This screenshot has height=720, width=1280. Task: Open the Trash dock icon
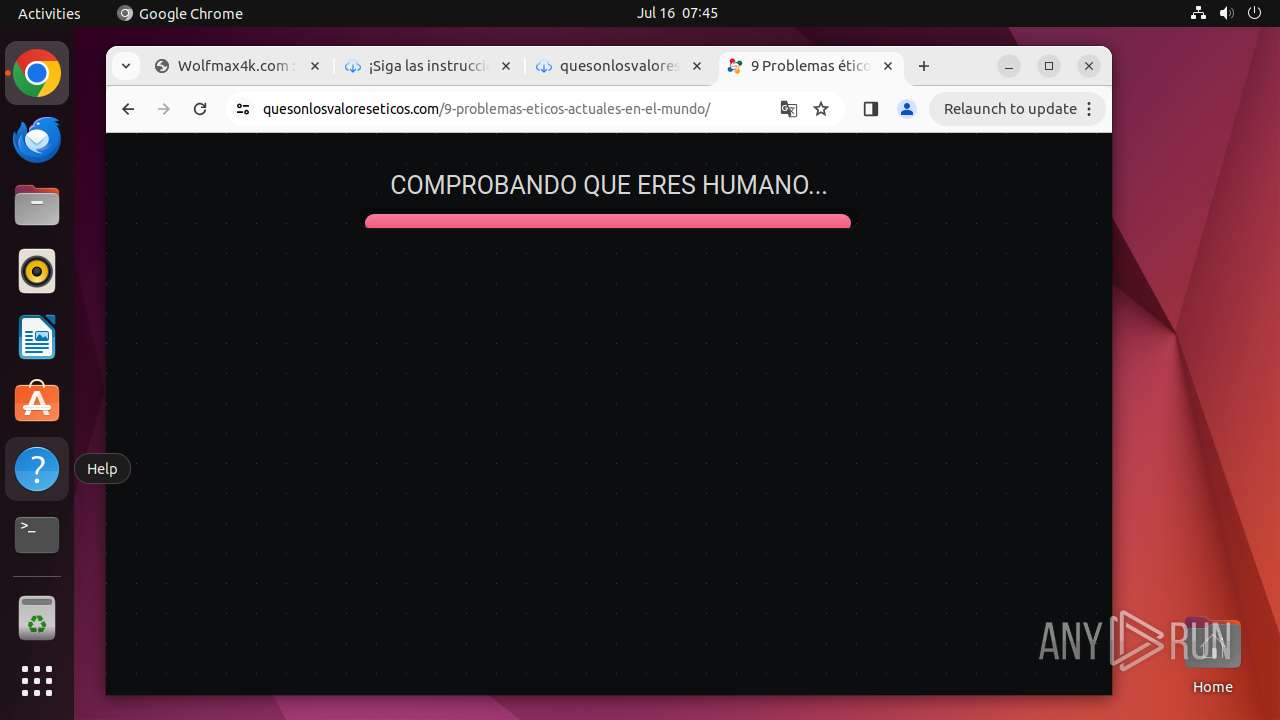pos(37,617)
